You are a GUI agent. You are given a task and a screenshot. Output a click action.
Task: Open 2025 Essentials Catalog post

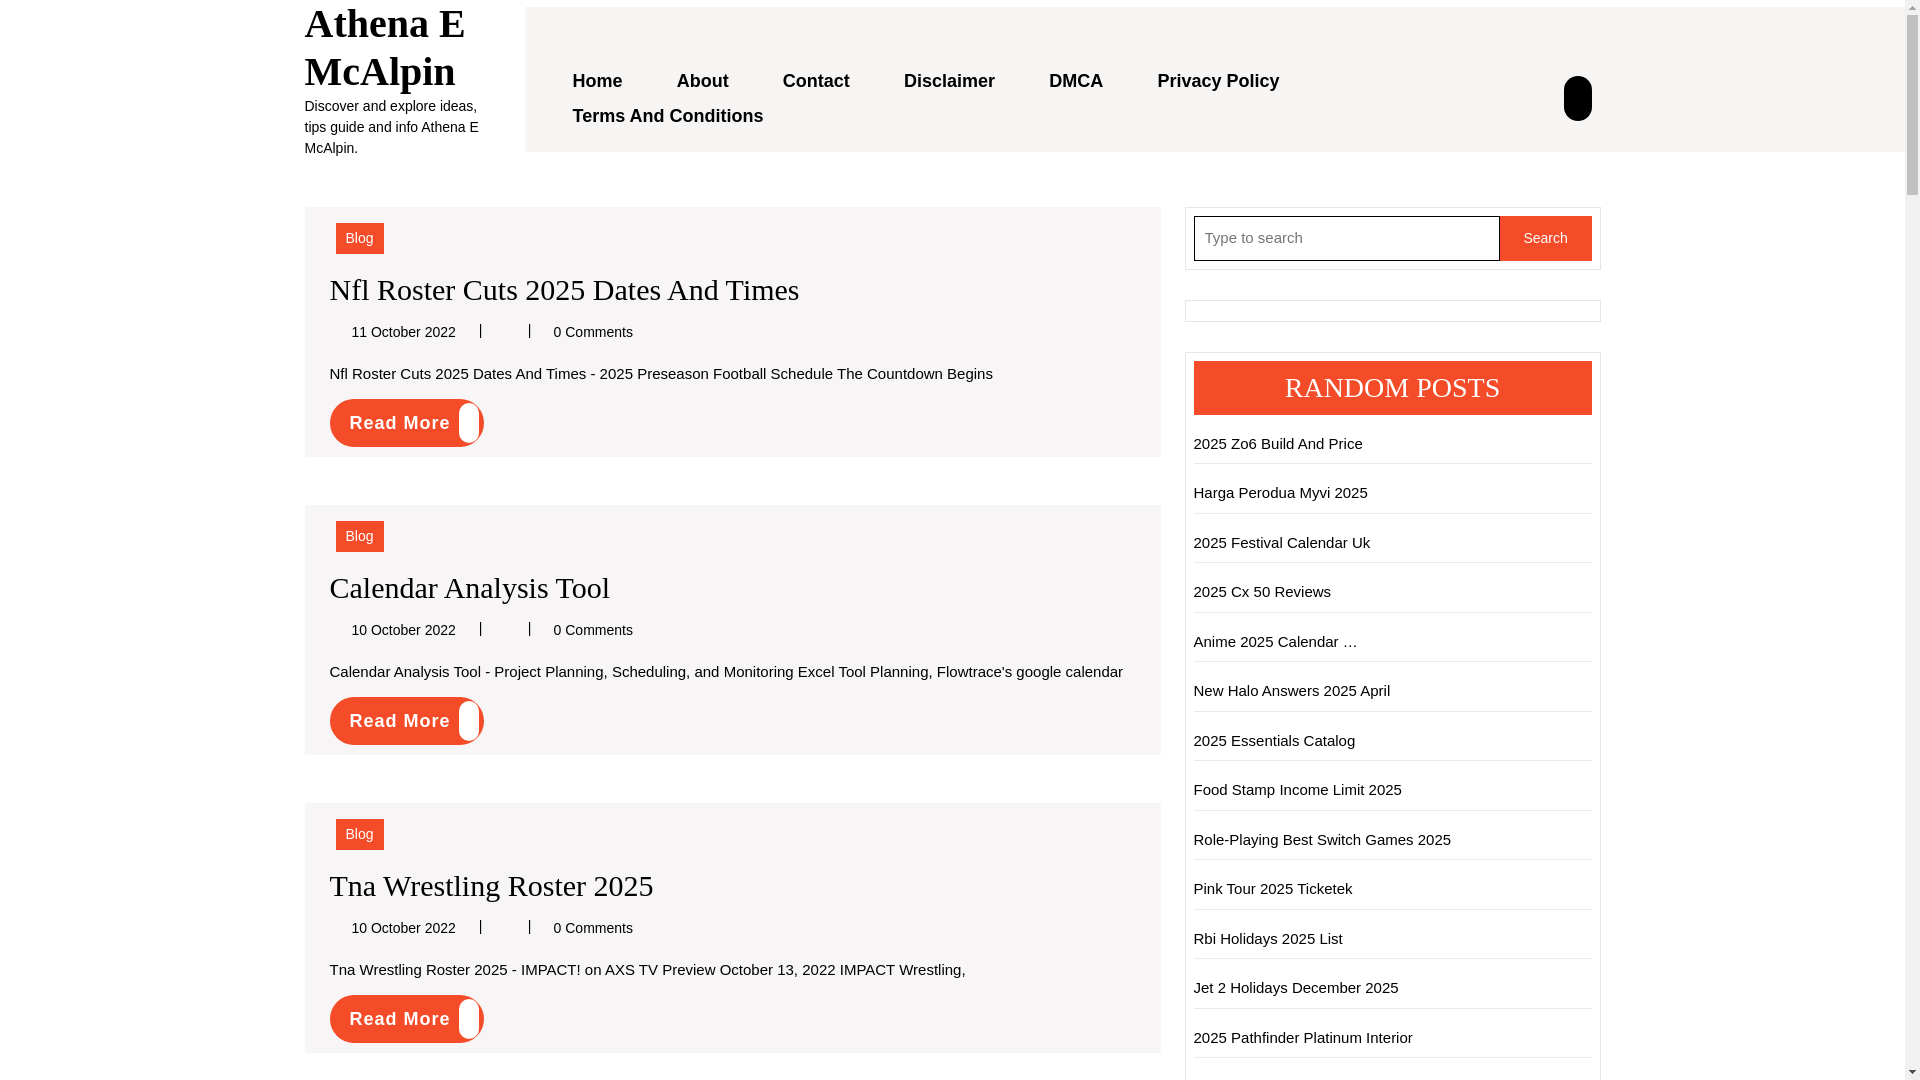(x=1274, y=741)
